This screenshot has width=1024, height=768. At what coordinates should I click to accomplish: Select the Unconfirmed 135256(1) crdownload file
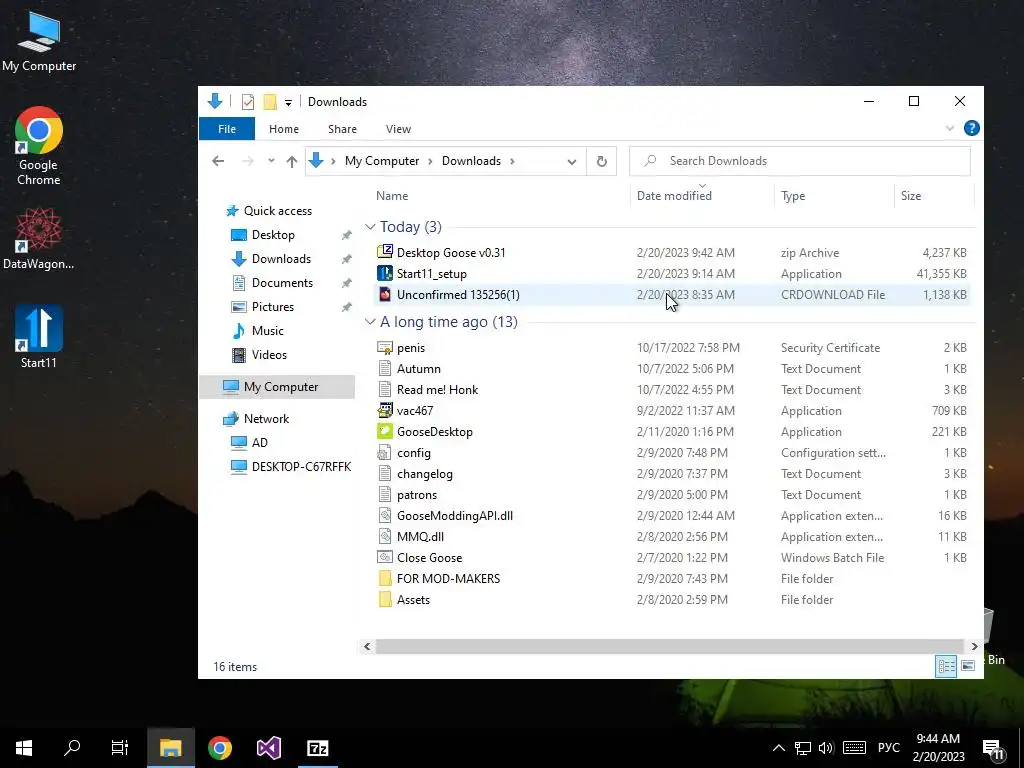(458, 295)
